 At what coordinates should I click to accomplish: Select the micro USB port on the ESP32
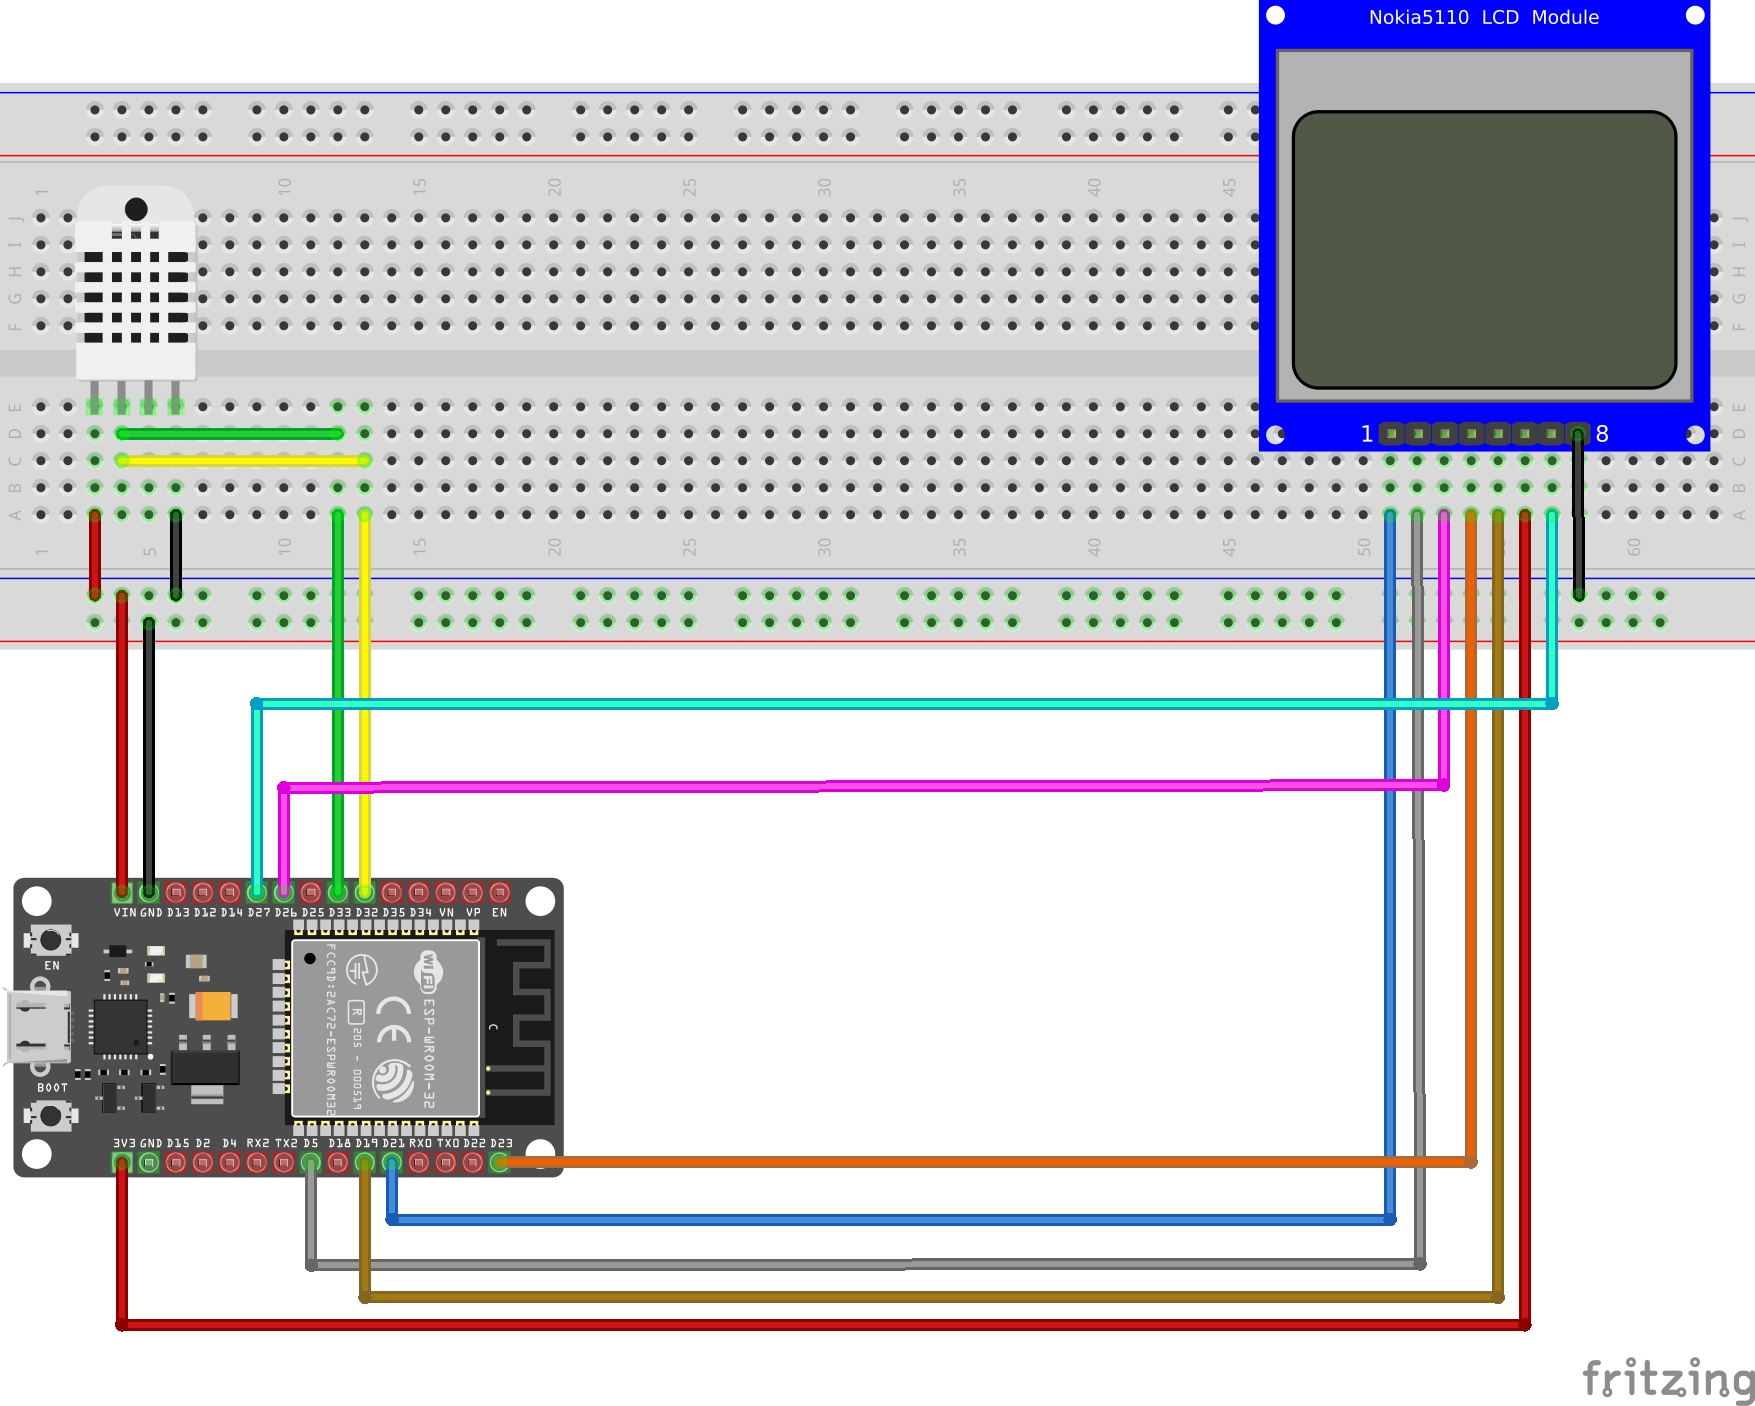pyautogui.click(x=39, y=1027)
